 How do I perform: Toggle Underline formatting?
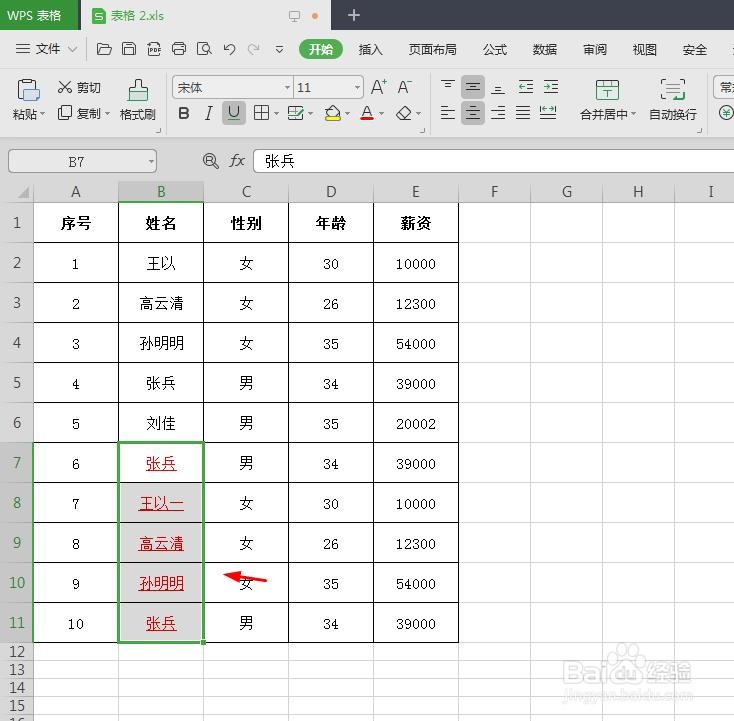[x=234, y=113]
